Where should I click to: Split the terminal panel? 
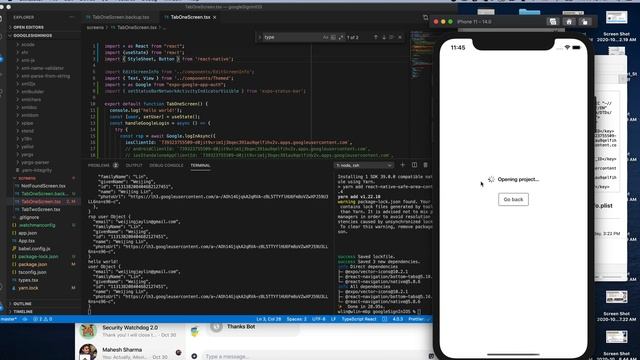point(414,165)
